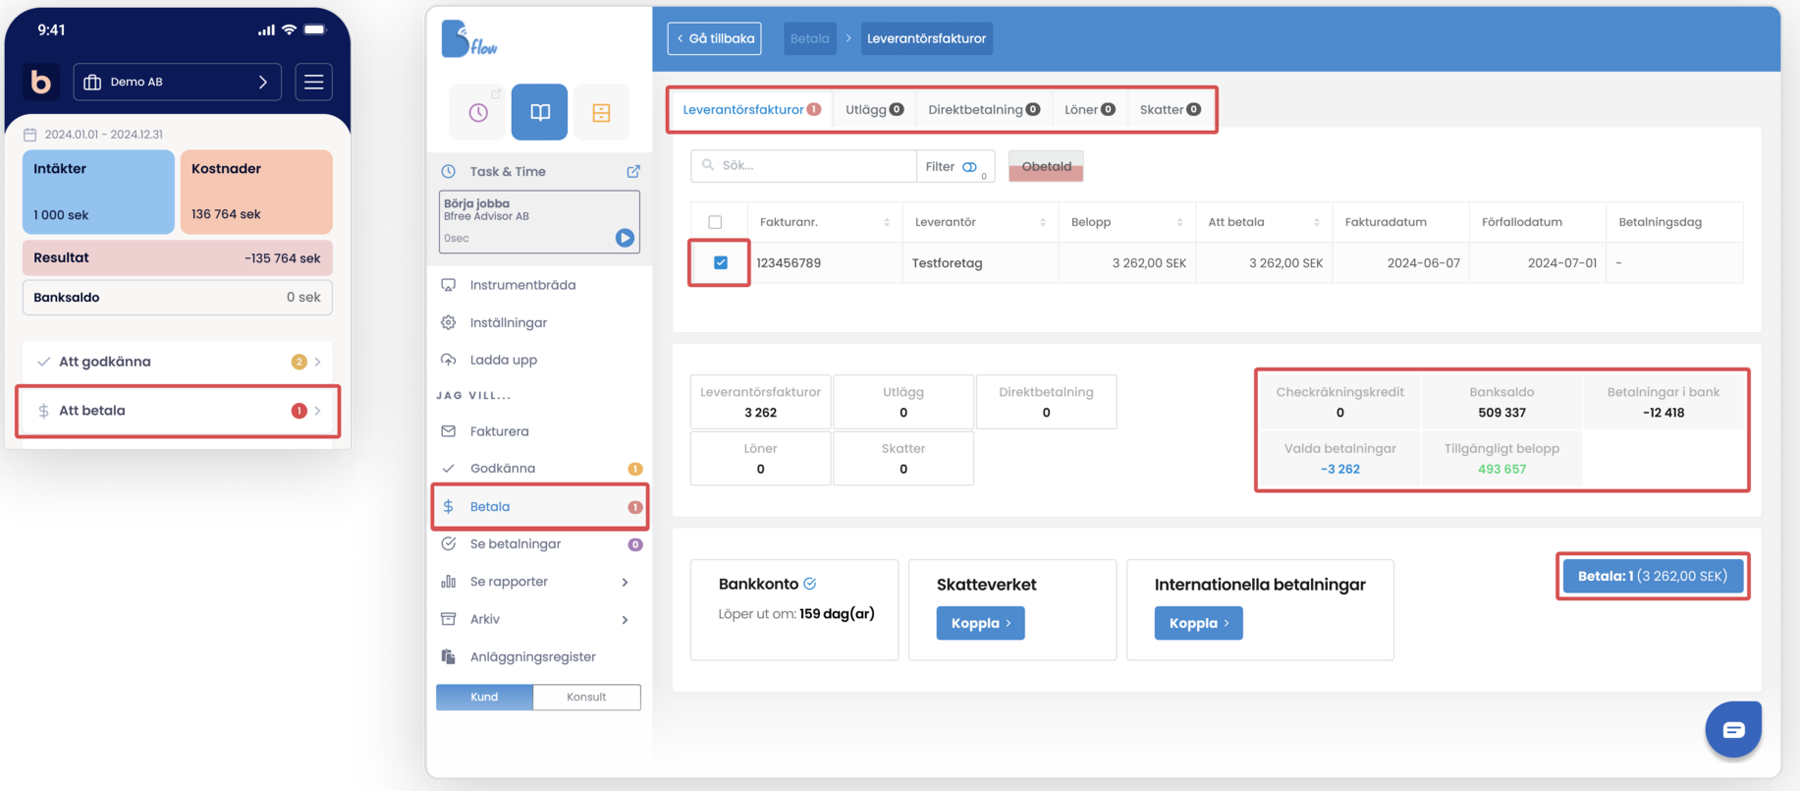
Task: Expand the Se rapporter submenu
Action: (625, 582)
